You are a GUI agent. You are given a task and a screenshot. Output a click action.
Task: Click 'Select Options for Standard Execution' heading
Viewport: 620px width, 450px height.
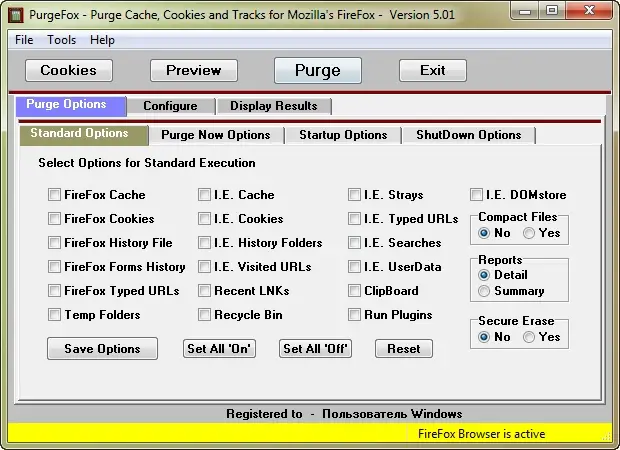(147, 163)
